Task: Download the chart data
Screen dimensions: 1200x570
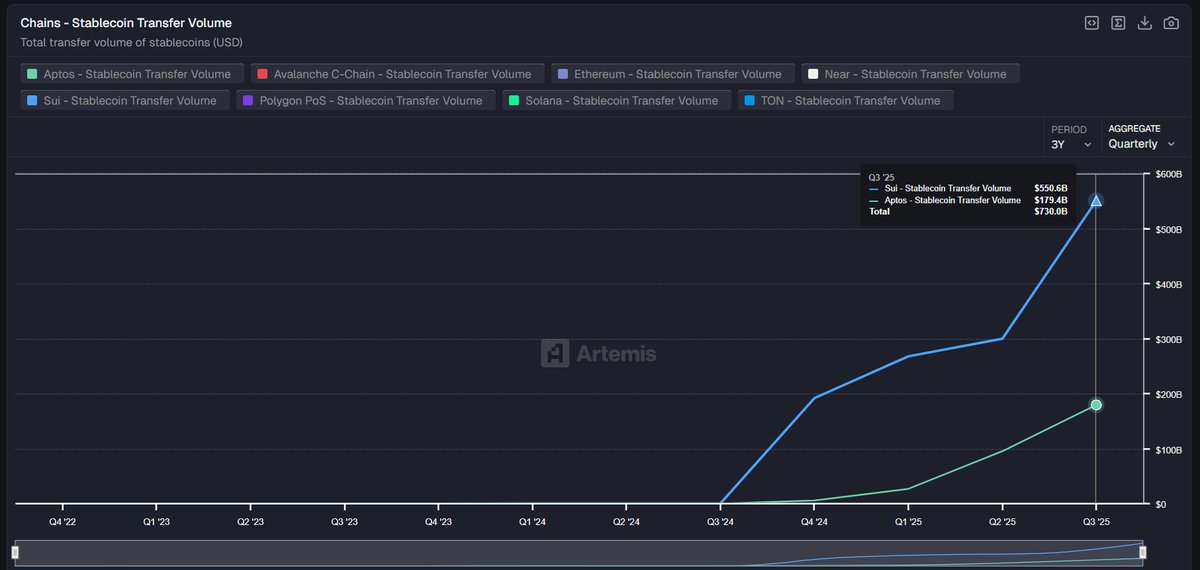Action: 1145,23
